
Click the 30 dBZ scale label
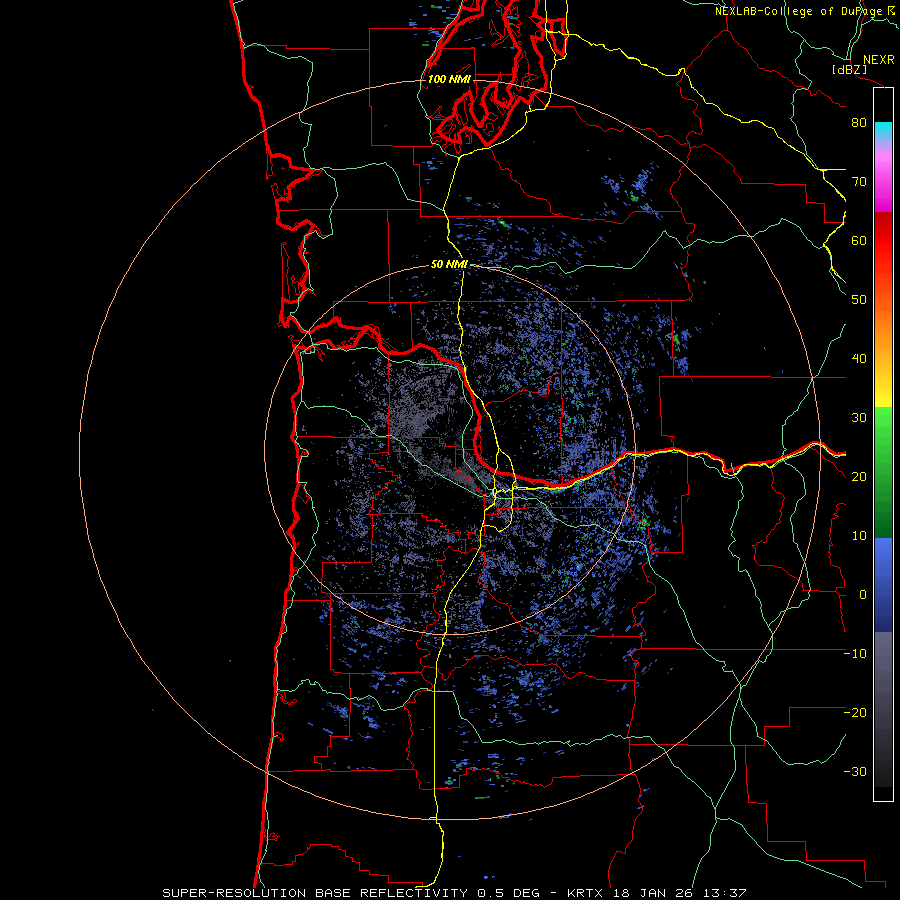(859, 418)
